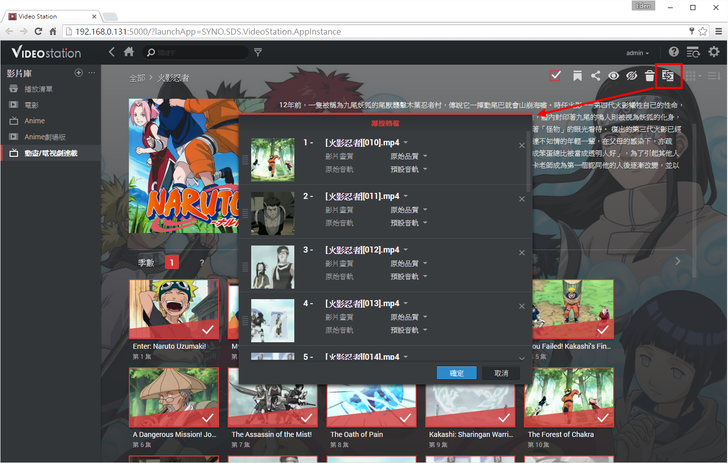Image resolution: width=728 pixels, height=463 pixels.
Task: Reload the browser page
Action: click(x=38, y=32)
